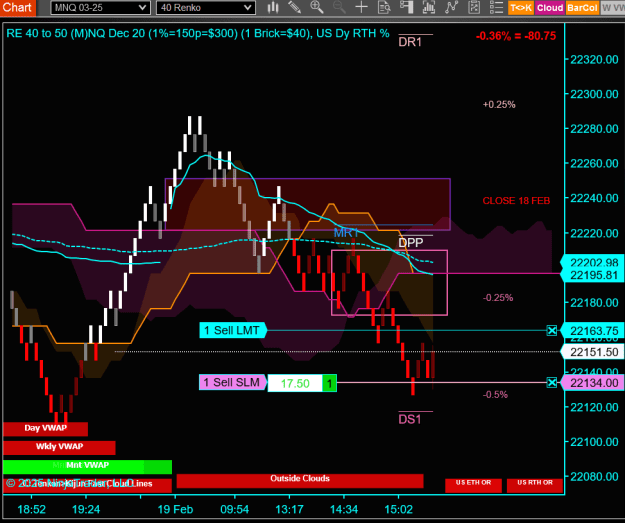
Task: Click the -0.5% level label
Action: (495, 395)
